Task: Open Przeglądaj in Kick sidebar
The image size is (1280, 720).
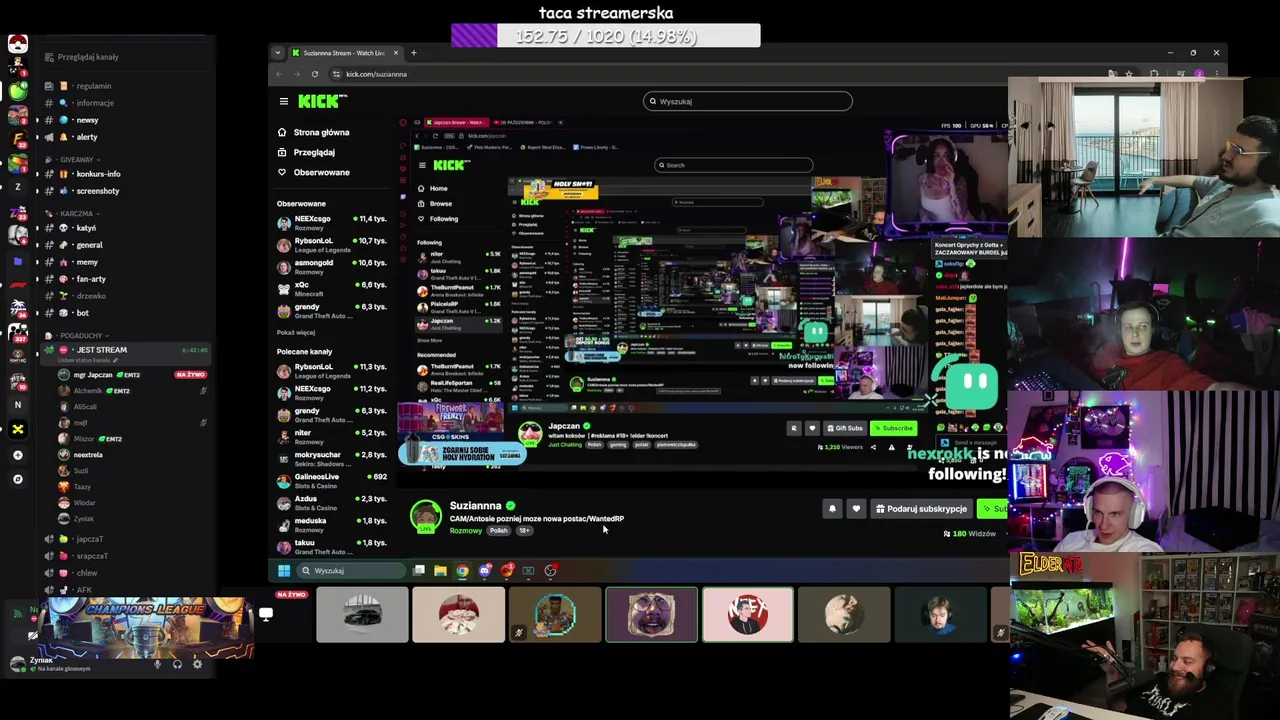Action: (x=306, y=152)
